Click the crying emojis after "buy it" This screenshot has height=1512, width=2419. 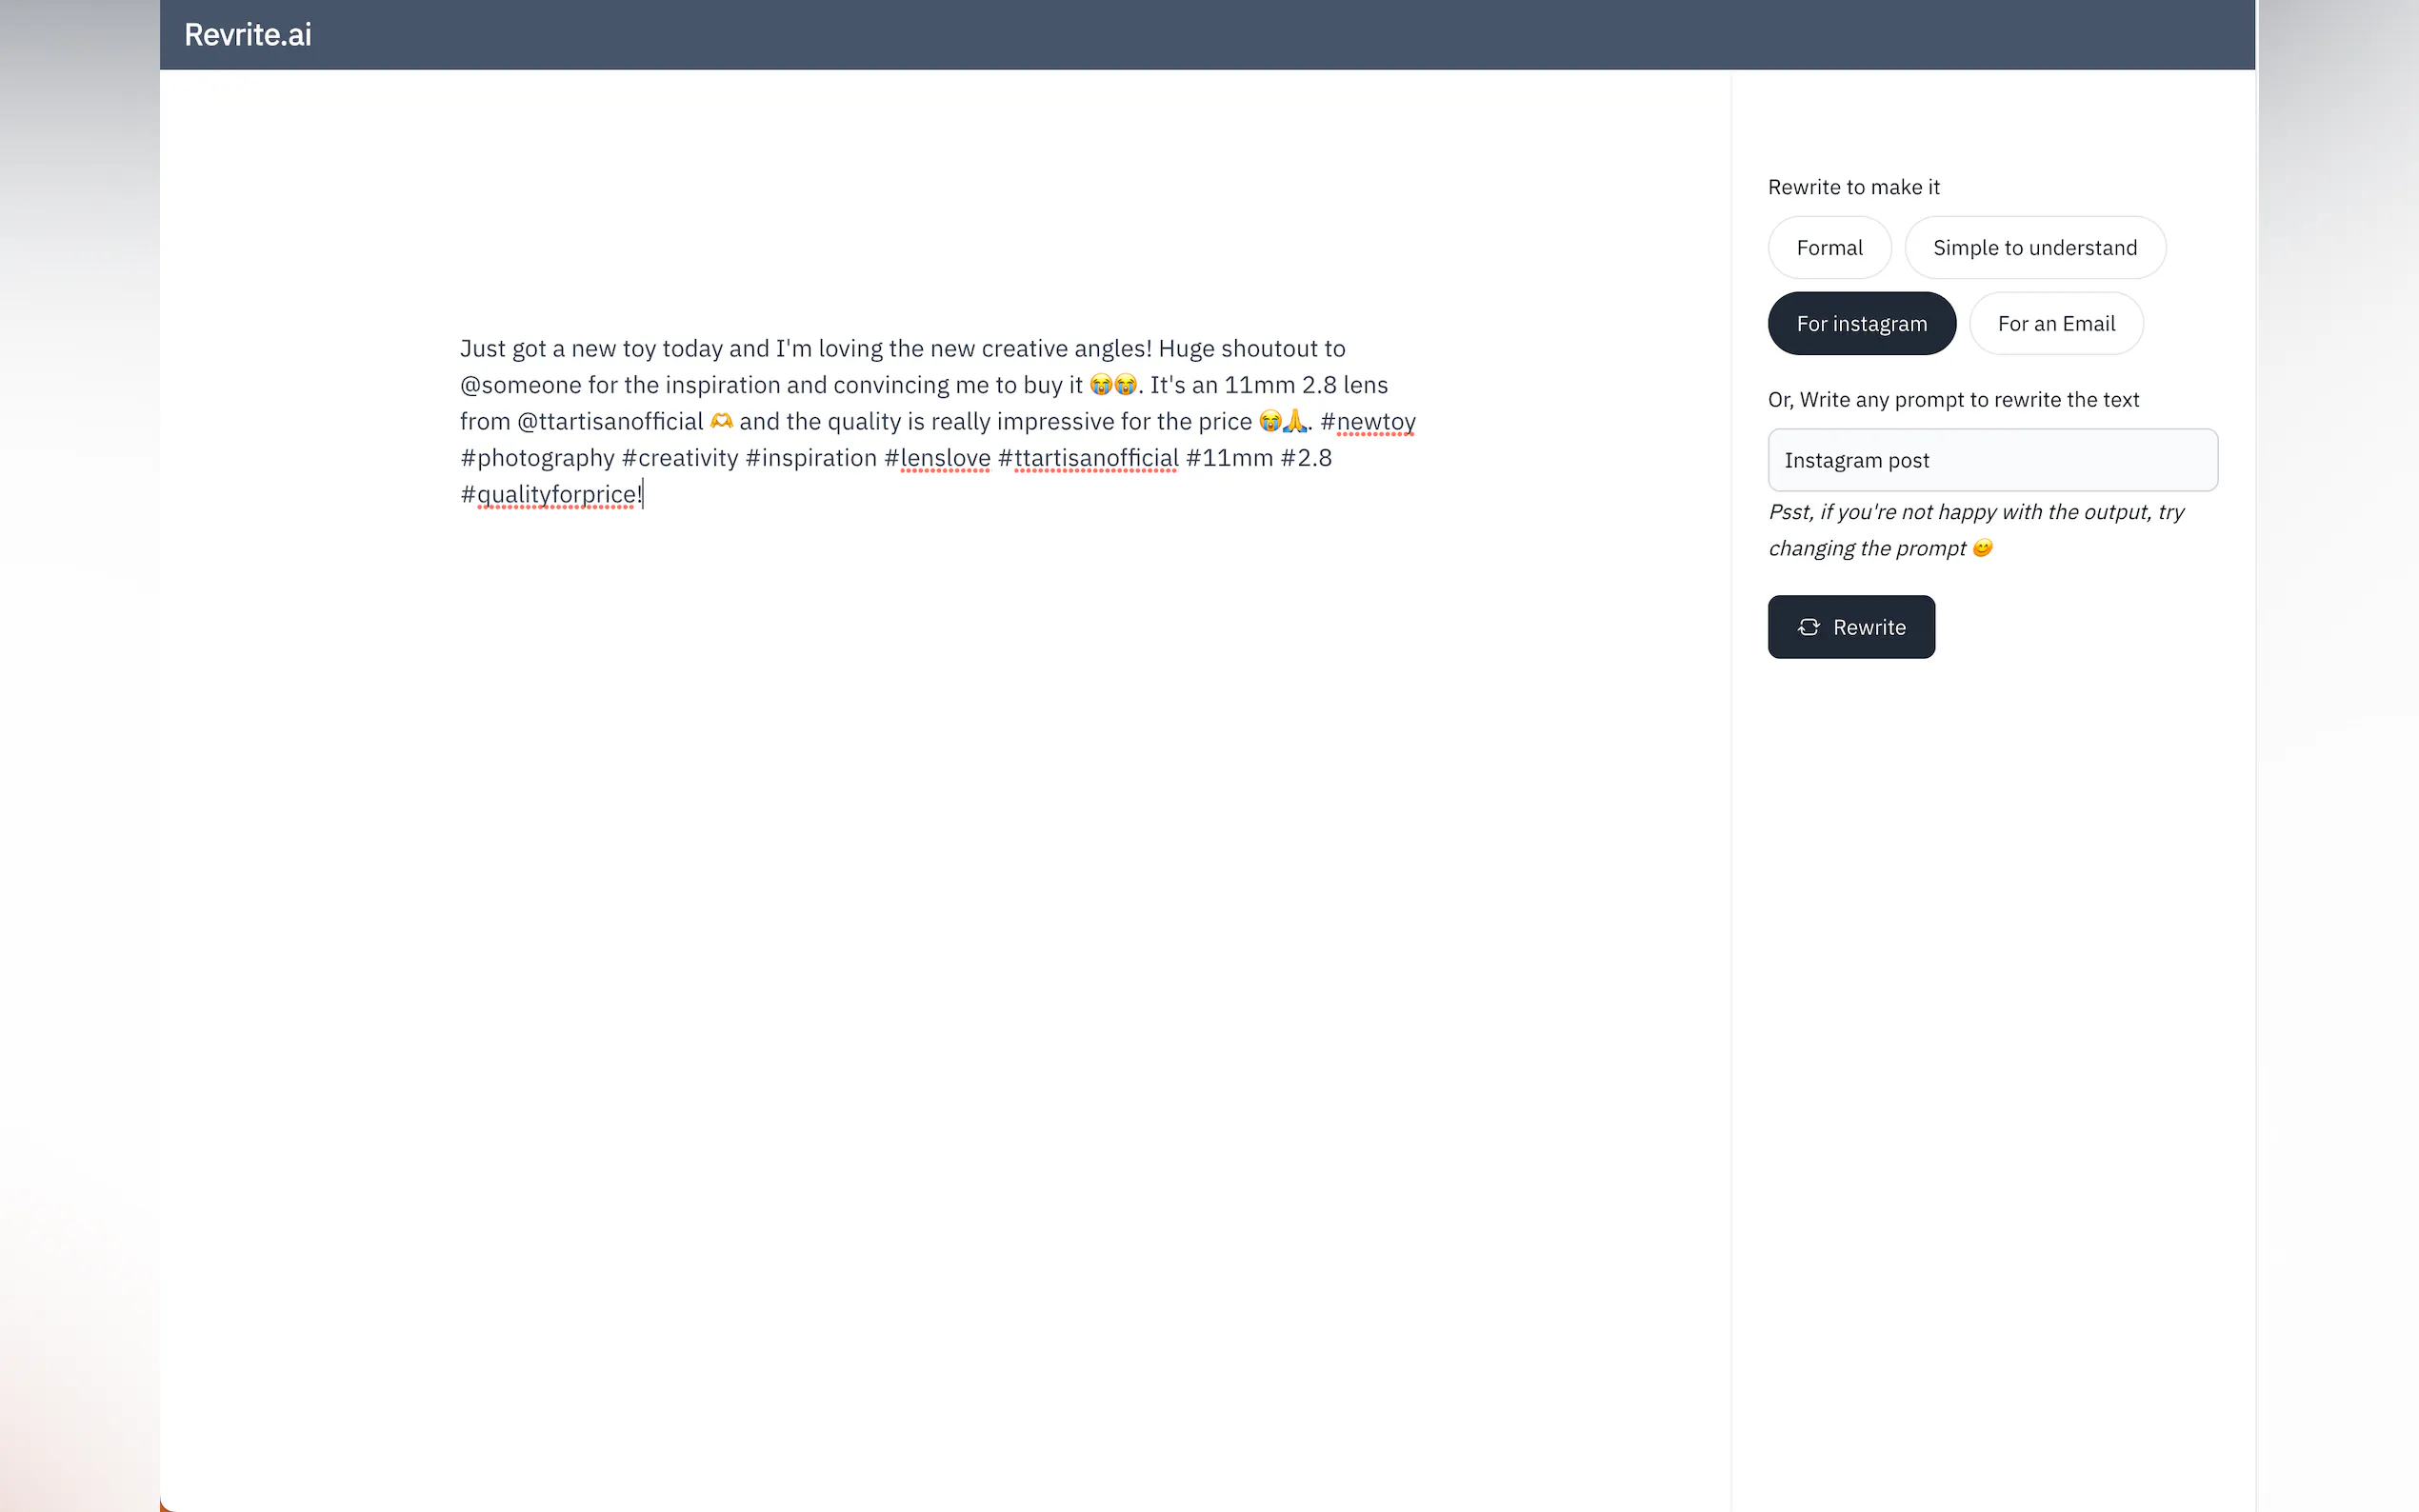(1113, 385)
